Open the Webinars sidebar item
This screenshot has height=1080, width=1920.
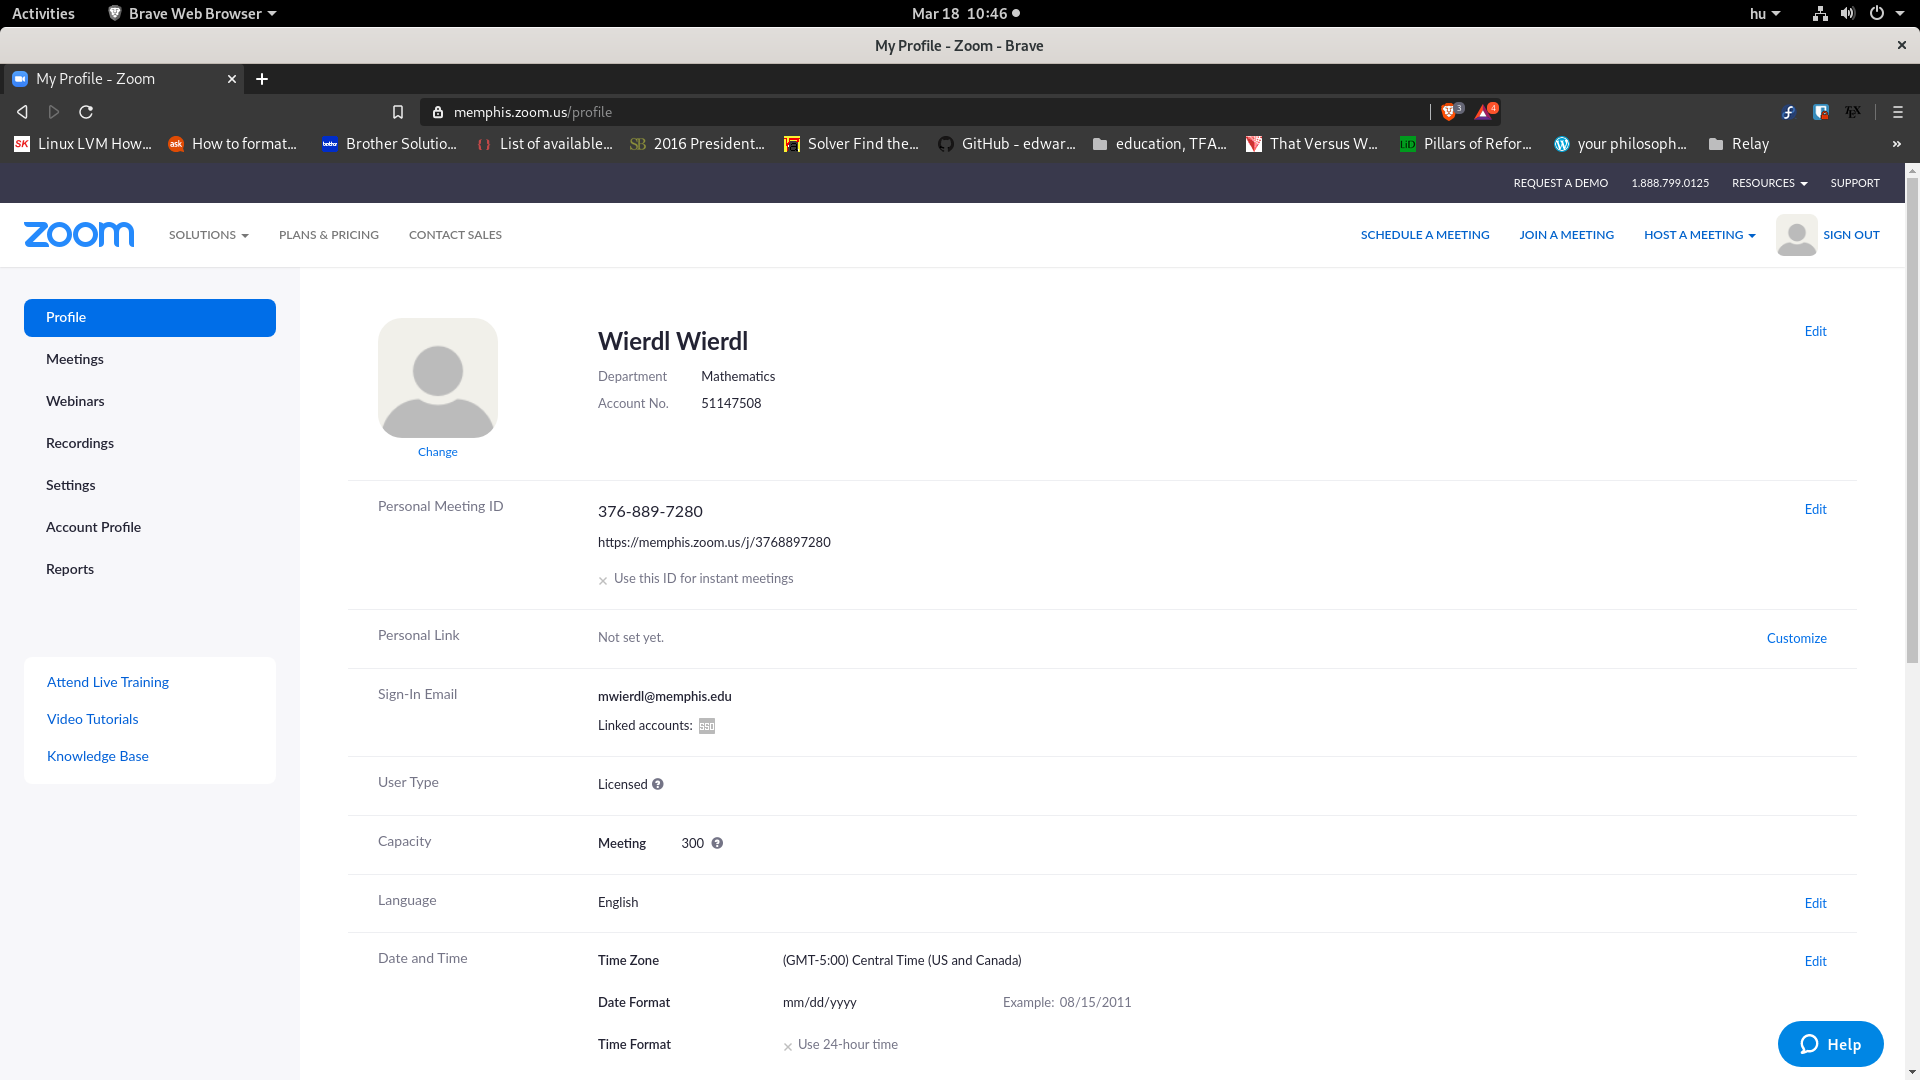point(150,401)
